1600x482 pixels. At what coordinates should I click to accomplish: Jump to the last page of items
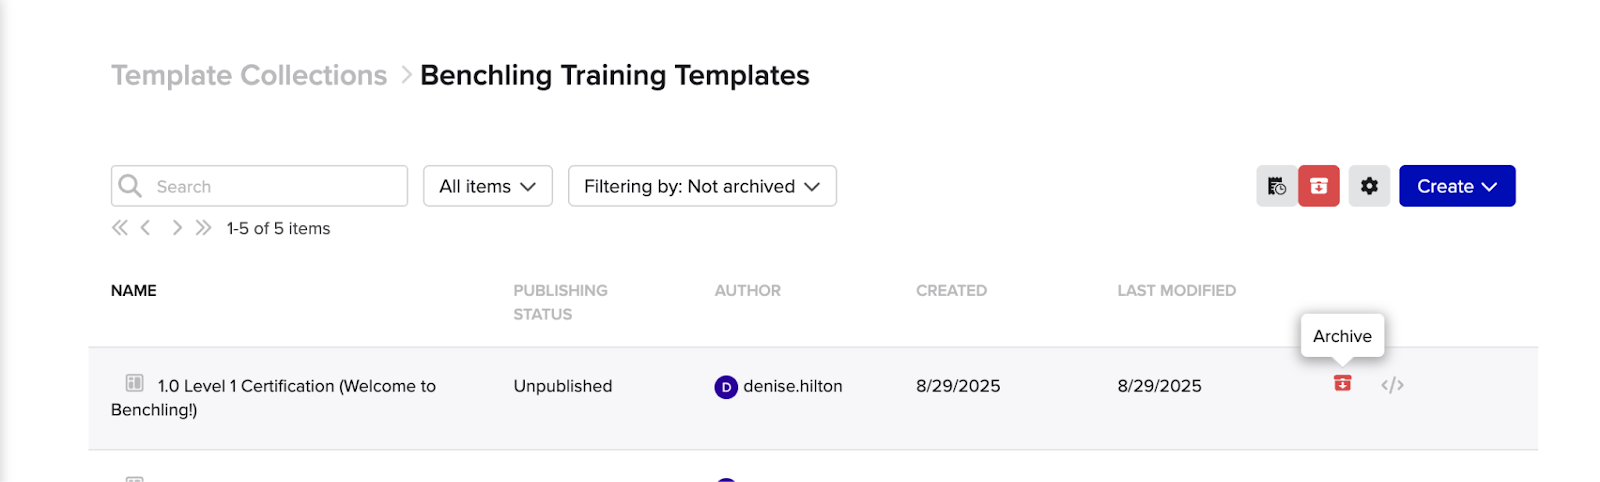tap(204, 228)
